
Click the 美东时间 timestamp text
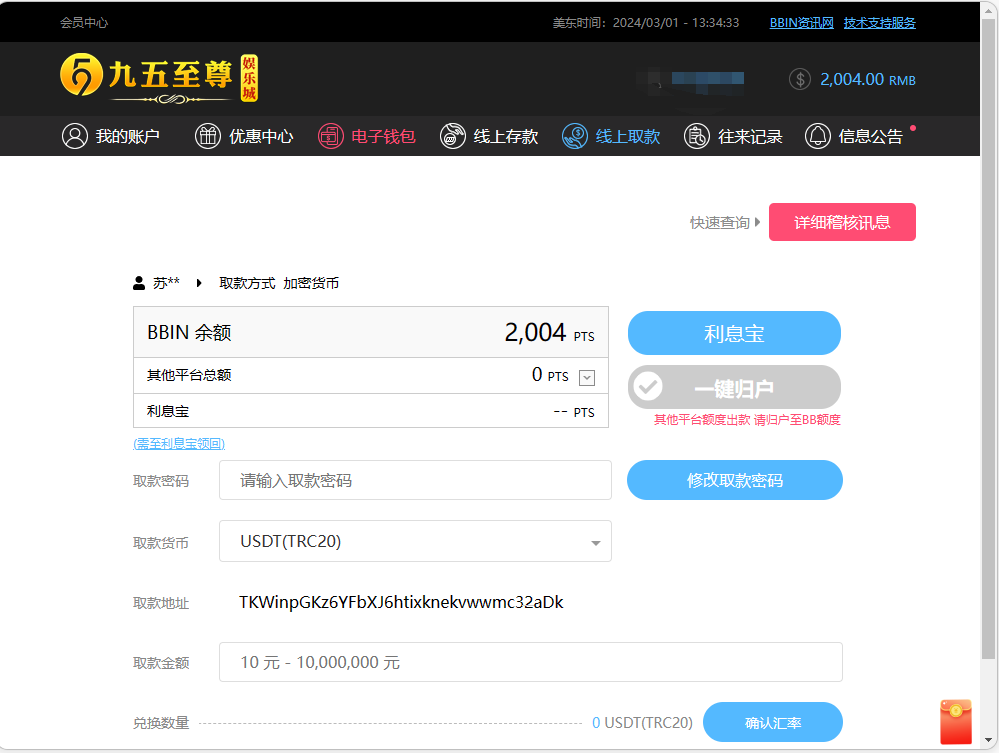(x=645, y=23)
